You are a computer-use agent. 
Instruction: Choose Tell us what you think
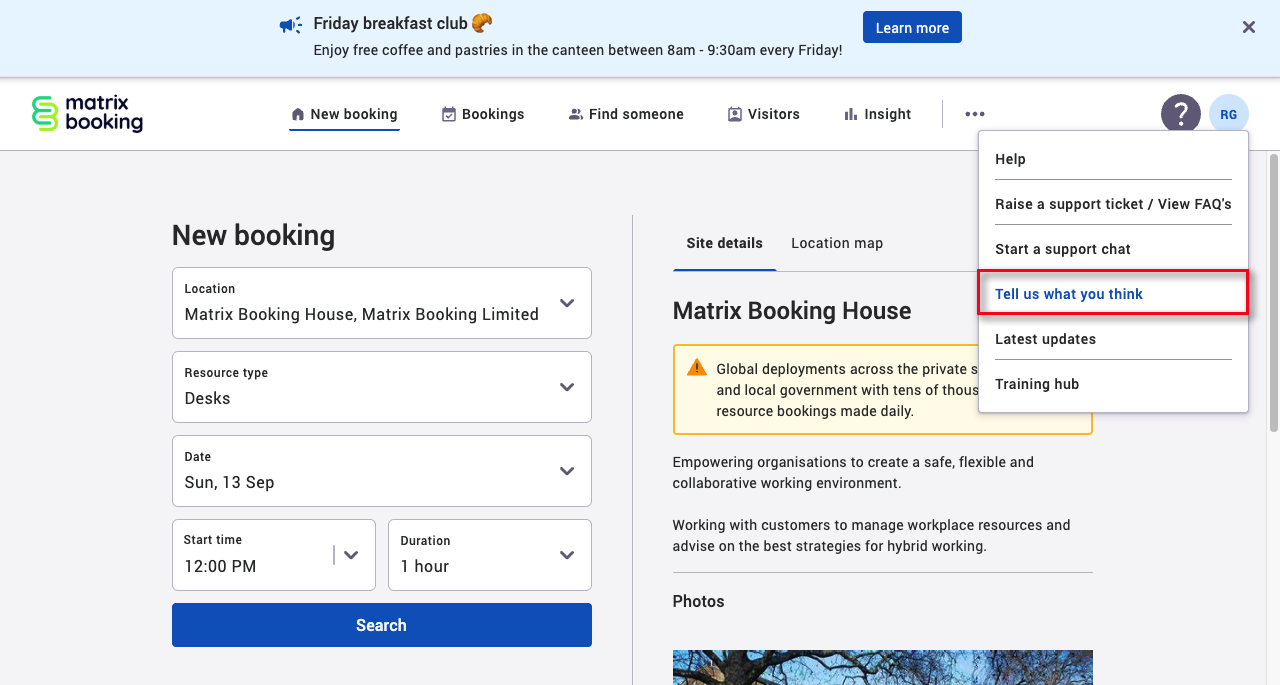tap(1113, 294)
